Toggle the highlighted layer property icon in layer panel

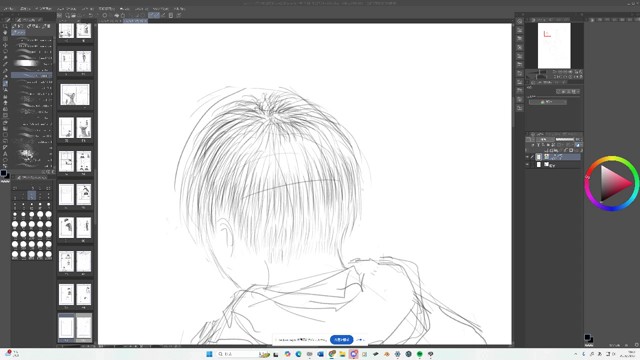point(578,145)
